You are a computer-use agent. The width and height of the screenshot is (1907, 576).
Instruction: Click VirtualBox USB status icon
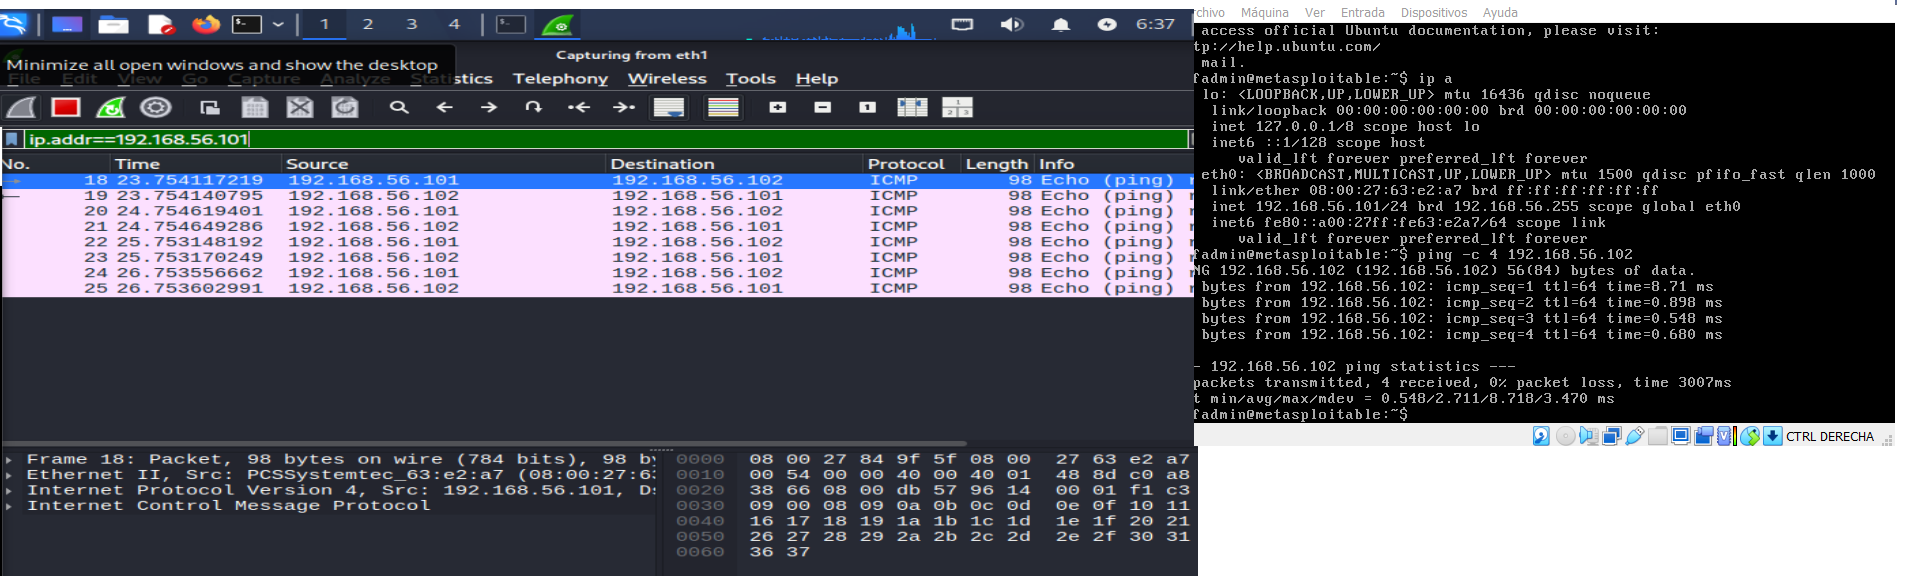pos(1635,436)
